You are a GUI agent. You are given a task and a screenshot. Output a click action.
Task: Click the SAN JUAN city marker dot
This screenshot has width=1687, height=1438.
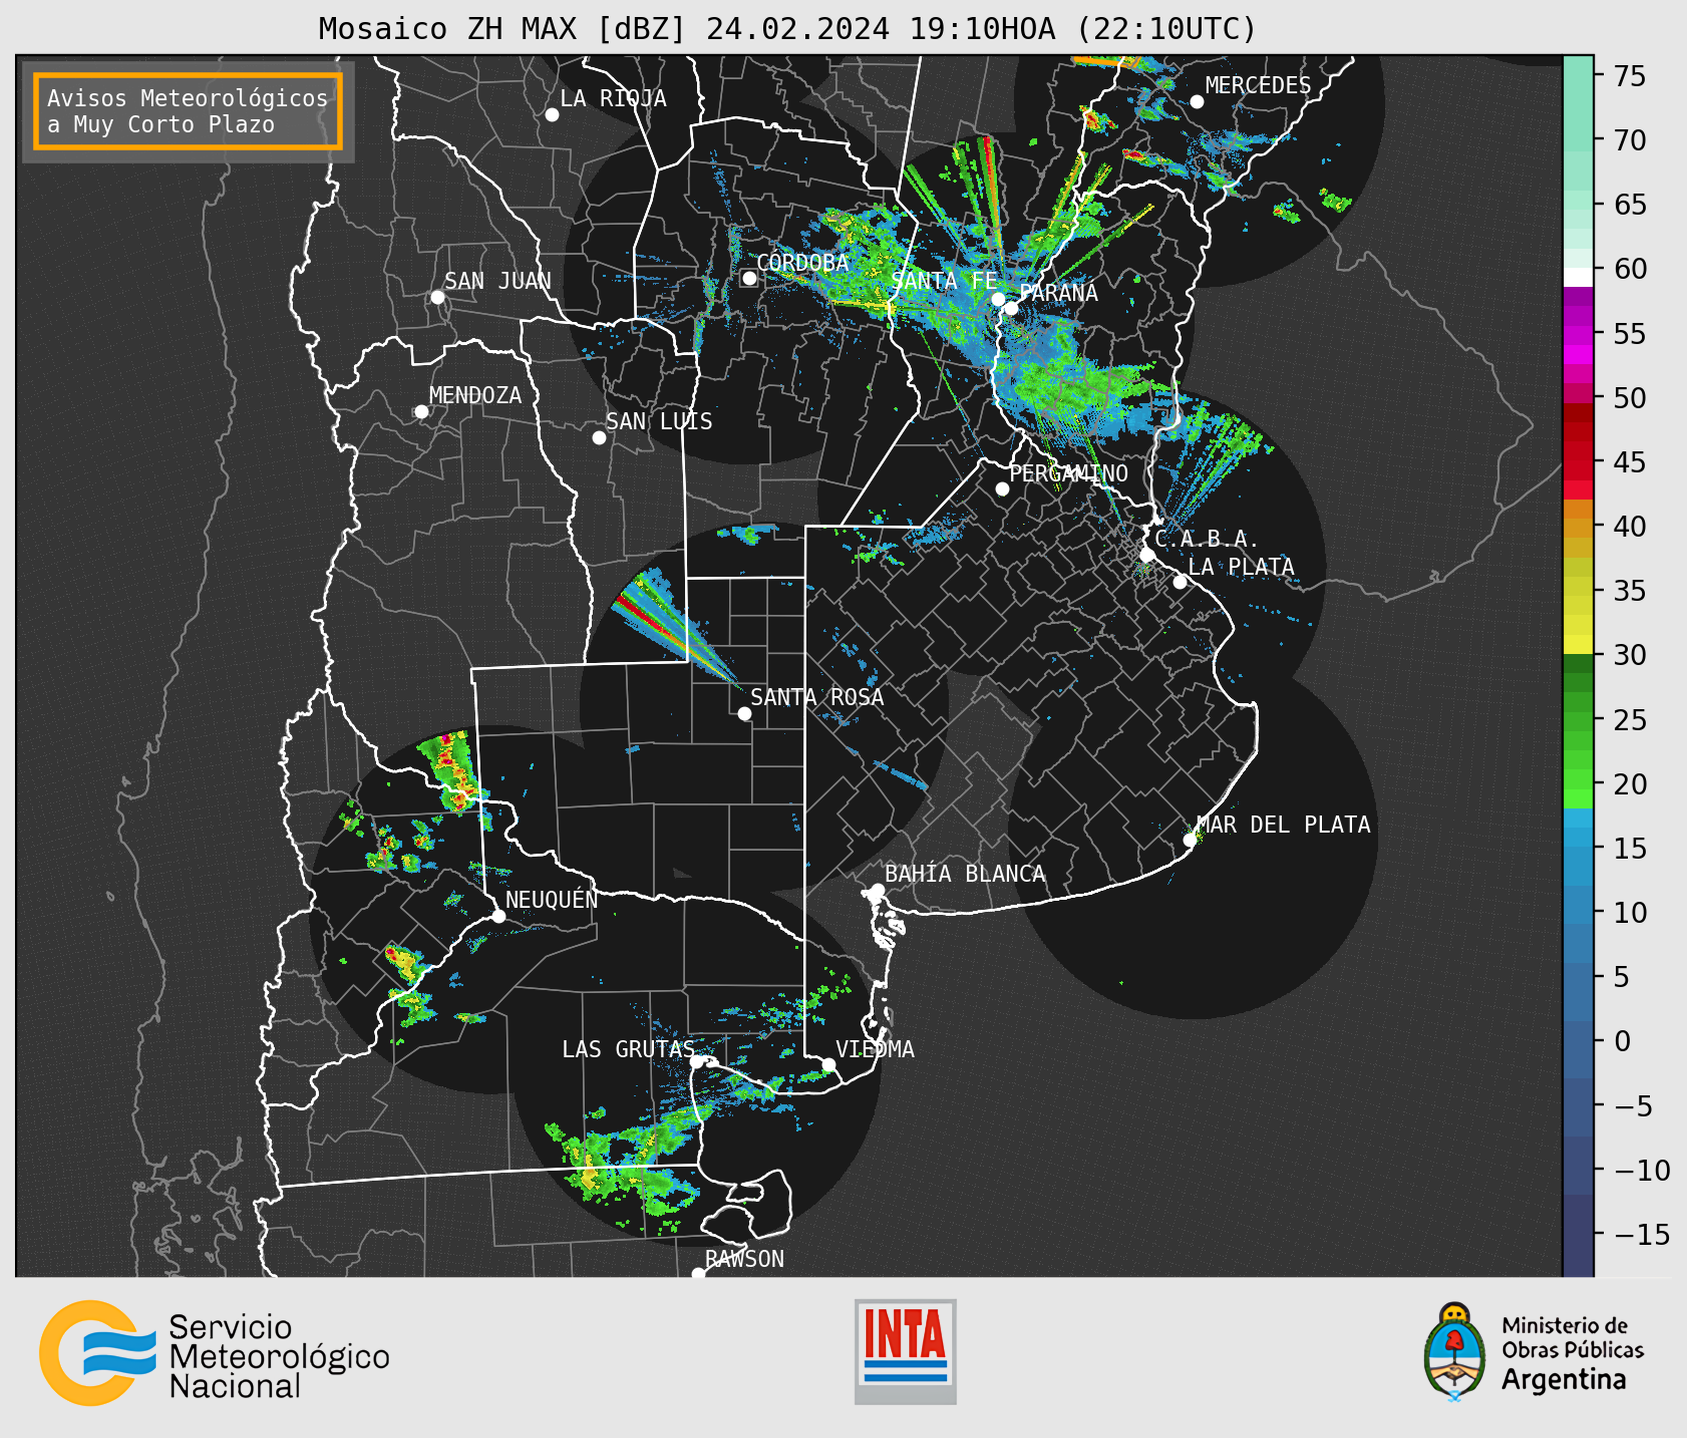pyautogui.click(x=437, y=297)
